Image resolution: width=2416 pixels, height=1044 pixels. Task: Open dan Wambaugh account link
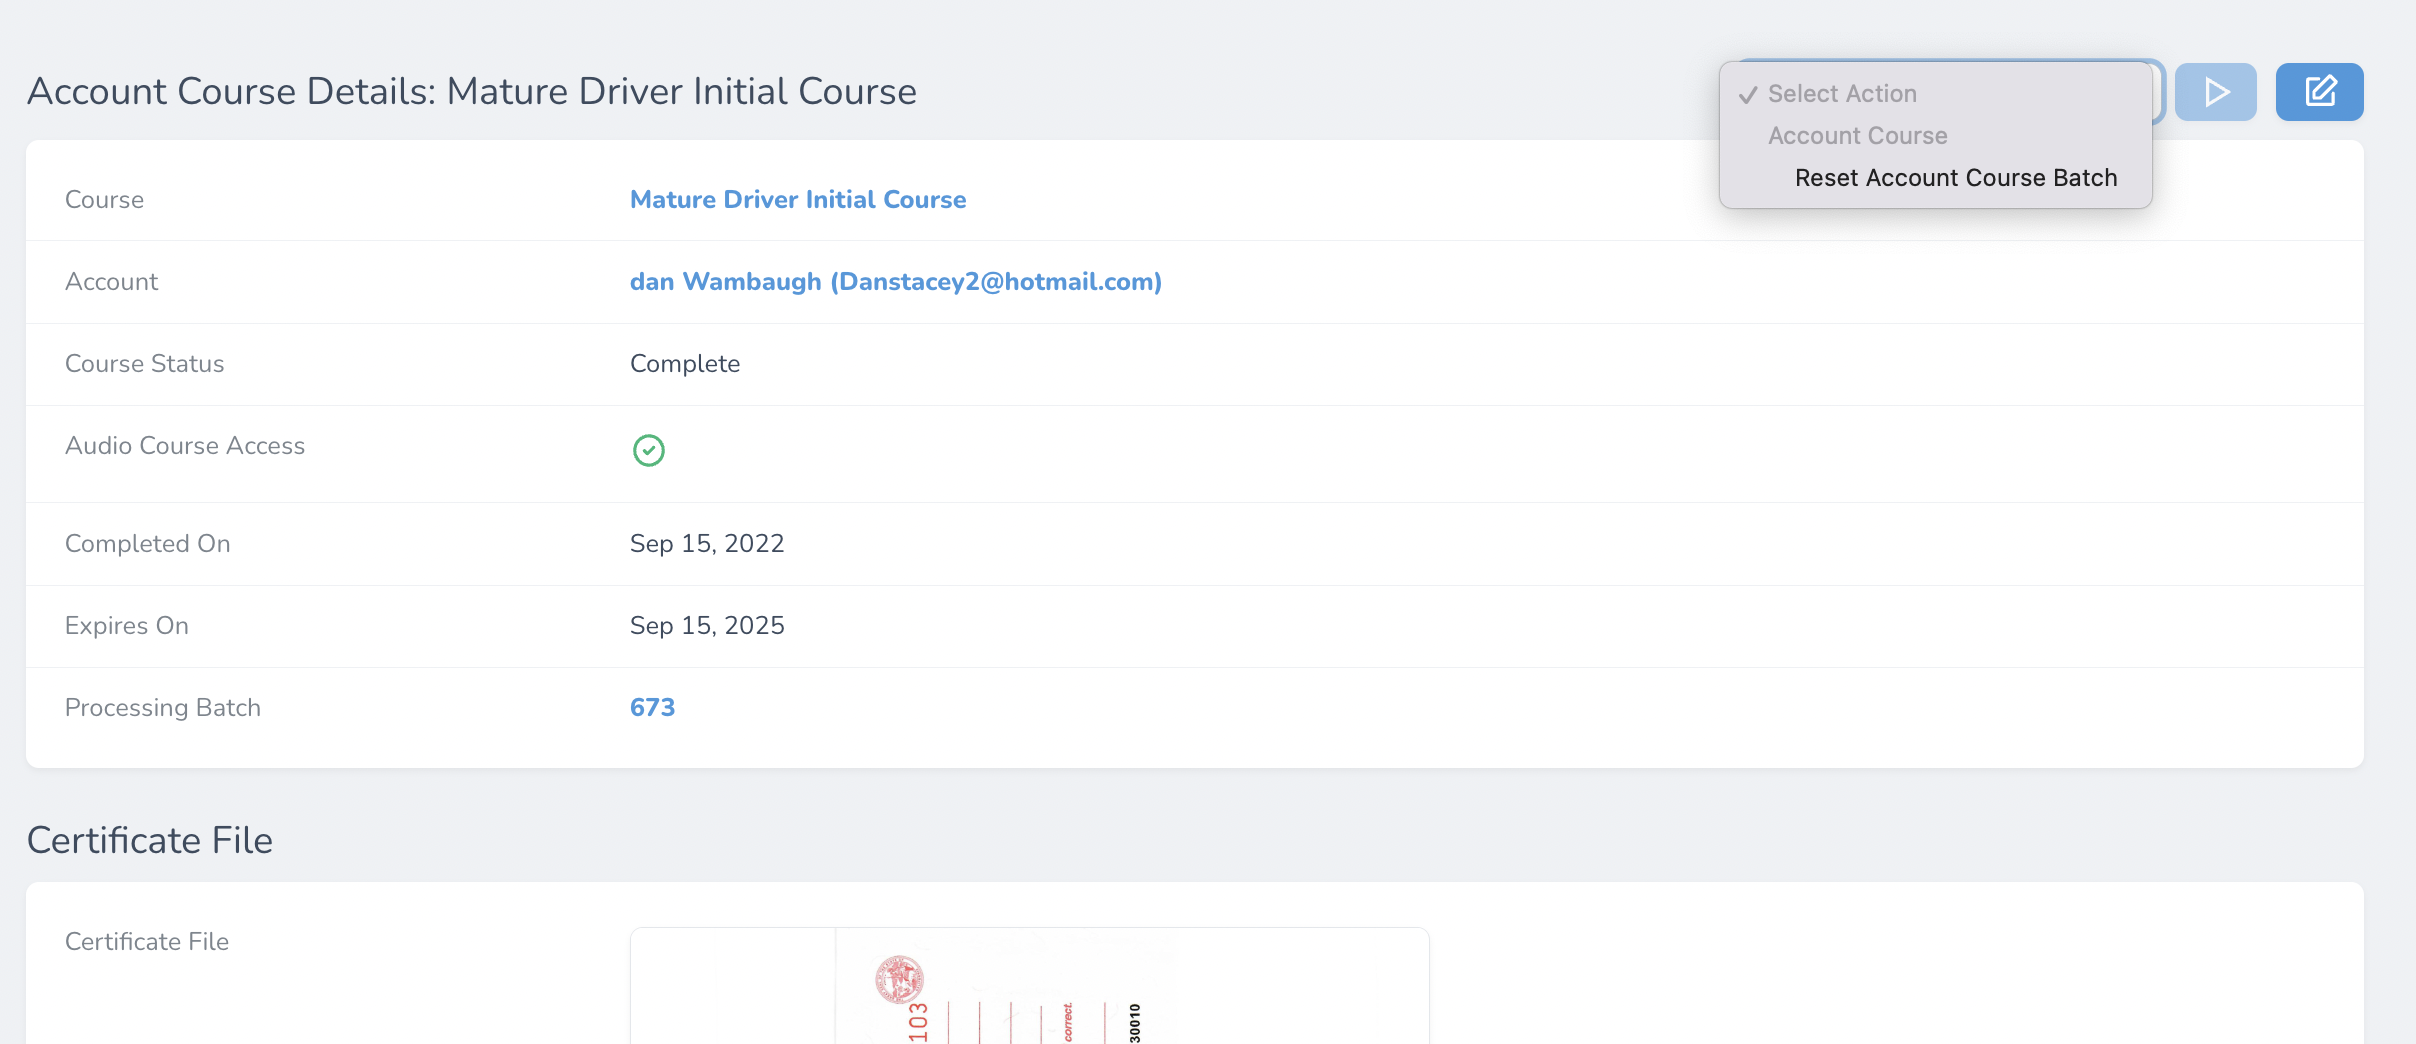coord(895,282)
